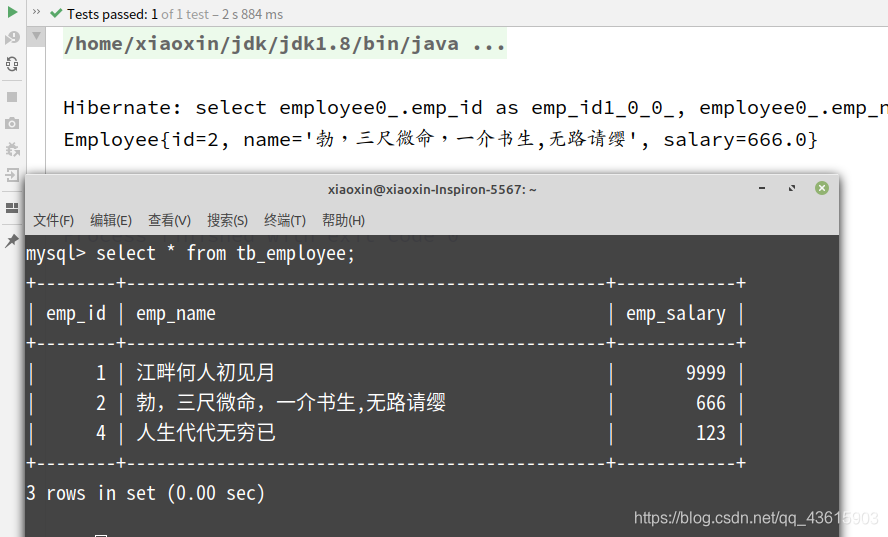
Task: Pin the run tab with pin icon
Action: click(x=12, y=240)
